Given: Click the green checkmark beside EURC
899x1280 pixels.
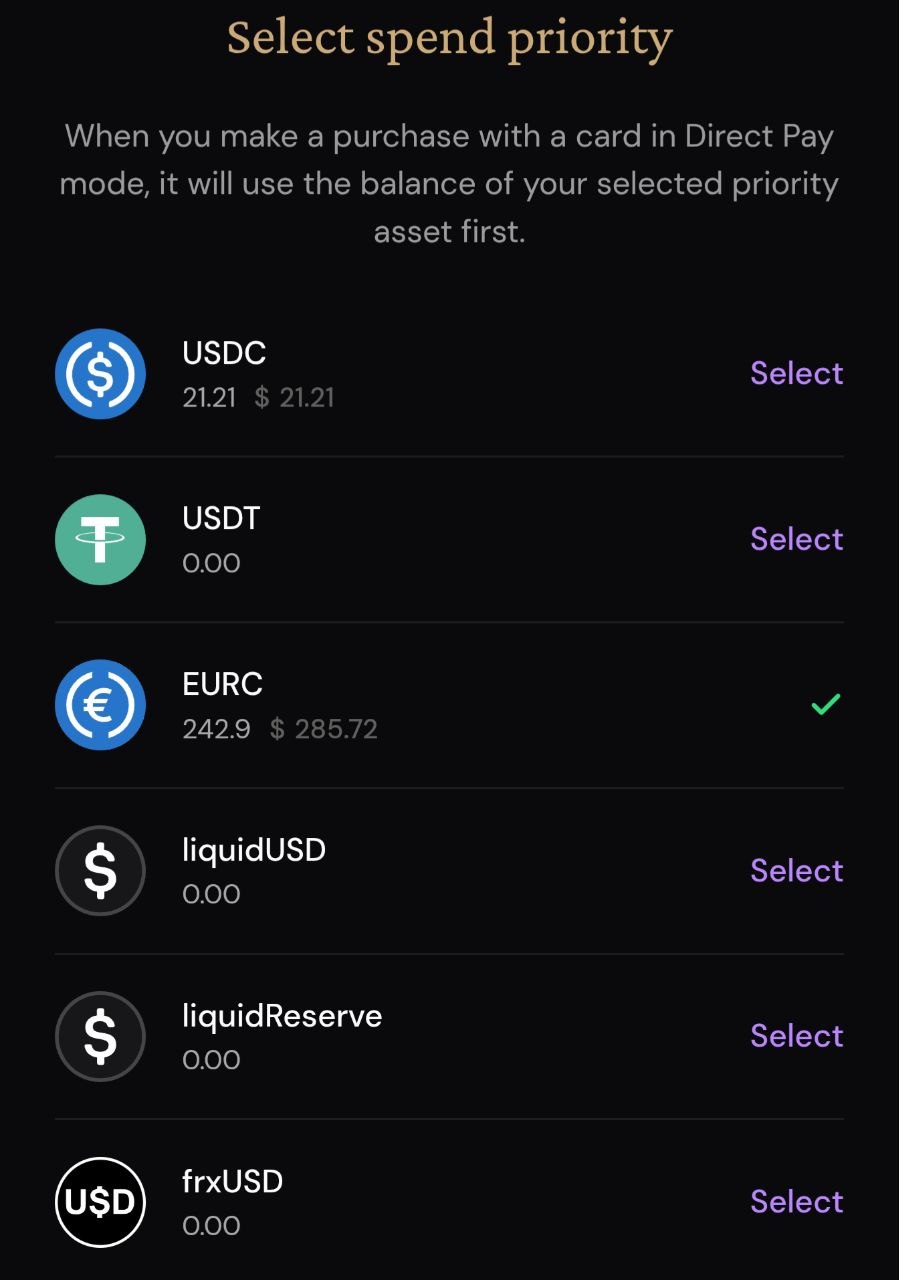Looking at the screenshot, I should tap(825, 706).
